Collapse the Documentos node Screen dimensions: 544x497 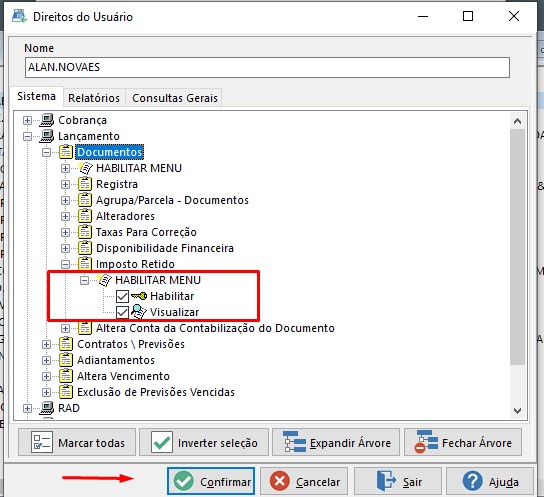[46, 152]
